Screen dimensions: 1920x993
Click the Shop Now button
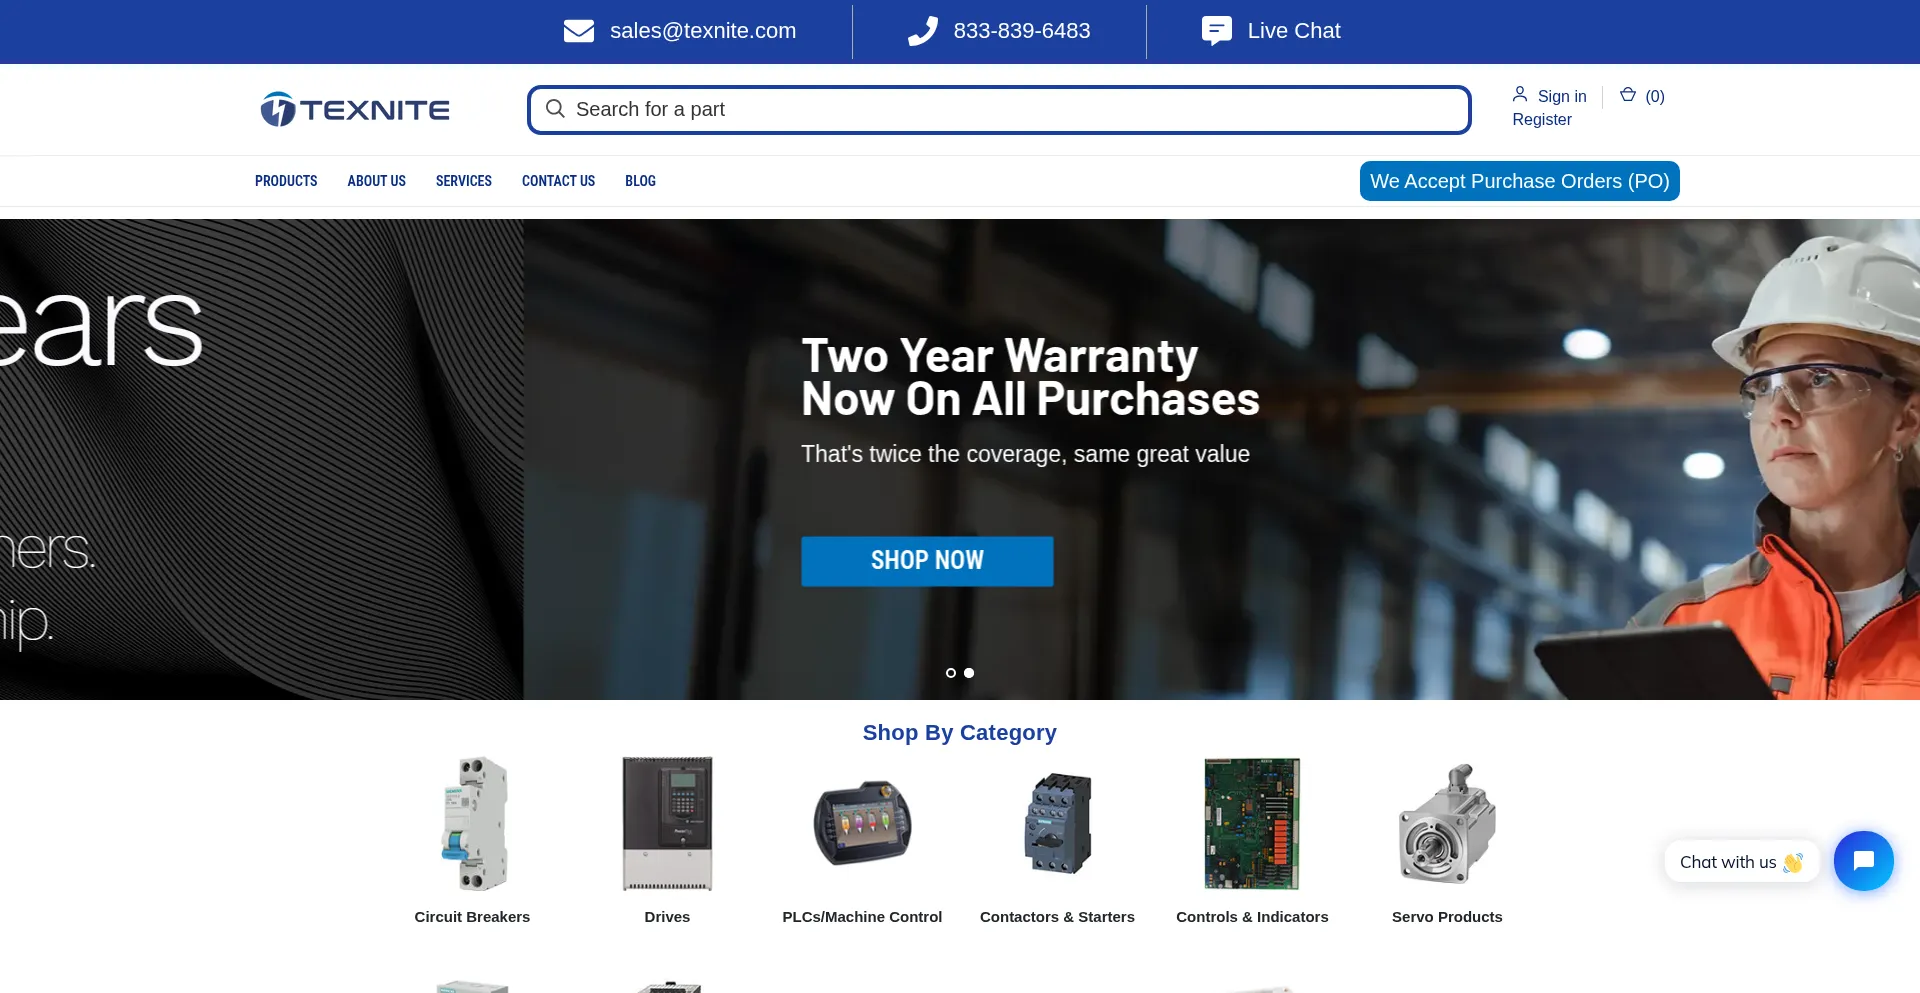click(927, 561)
